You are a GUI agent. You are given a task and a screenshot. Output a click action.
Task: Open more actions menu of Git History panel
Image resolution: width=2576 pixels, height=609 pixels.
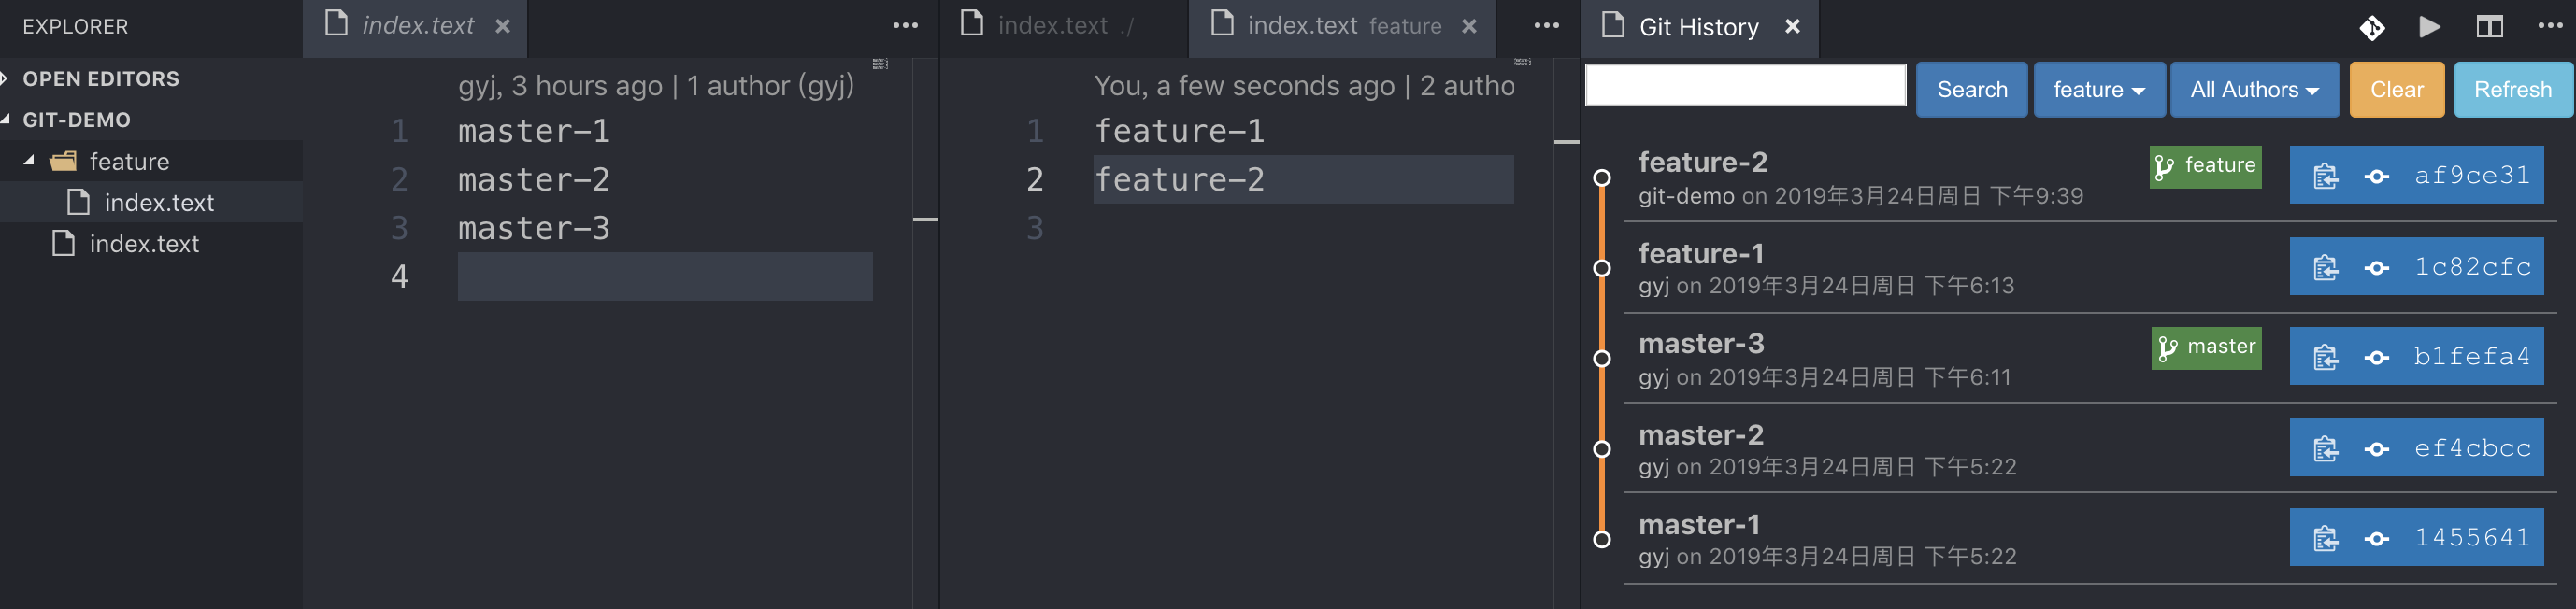tap(2549, 27)
